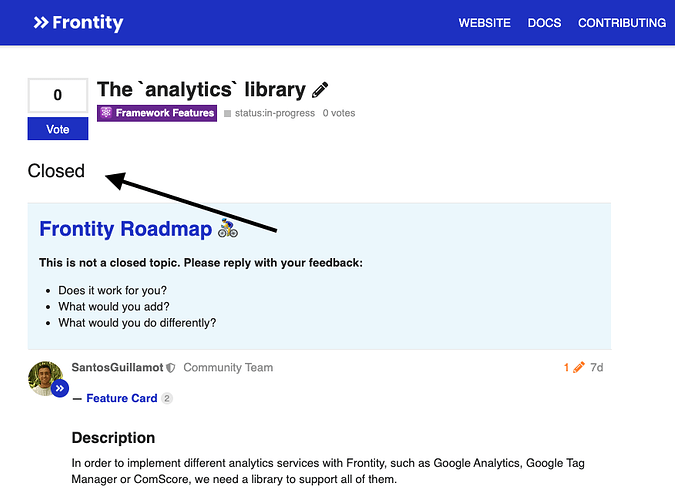The height and width of the screenshot is (500, 675).
Task: Open the CONTRIBUTING header link
Action: point(621,23)
